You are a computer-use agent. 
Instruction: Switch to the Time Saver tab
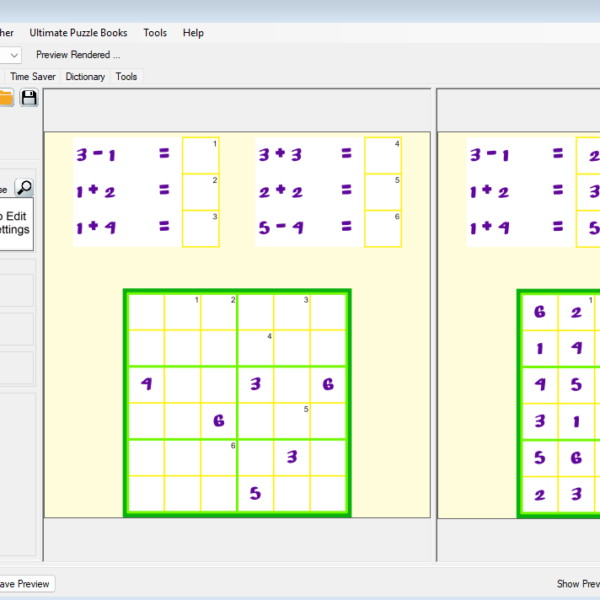click(33, 76)
